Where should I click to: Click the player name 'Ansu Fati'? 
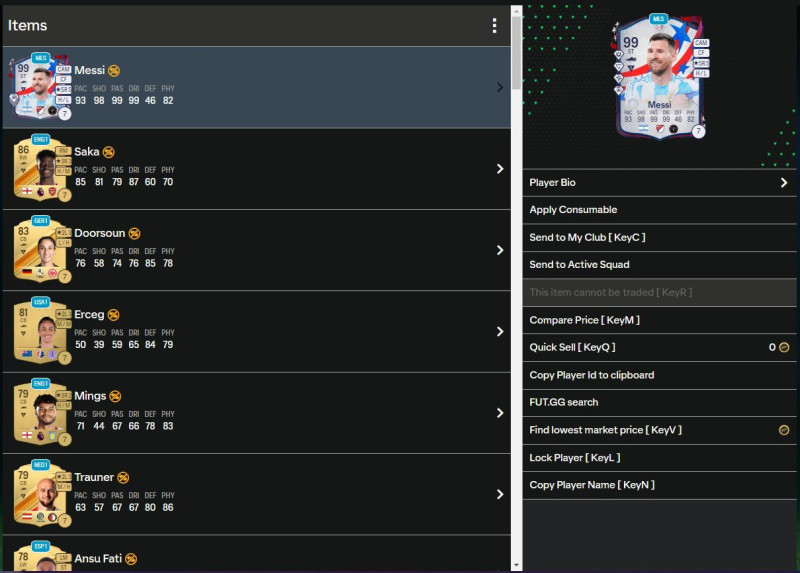pos(98,559)
